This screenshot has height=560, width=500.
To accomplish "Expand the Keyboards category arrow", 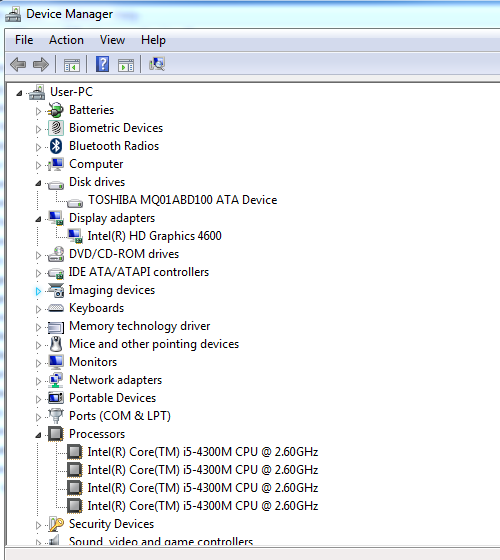I will 38,309.
